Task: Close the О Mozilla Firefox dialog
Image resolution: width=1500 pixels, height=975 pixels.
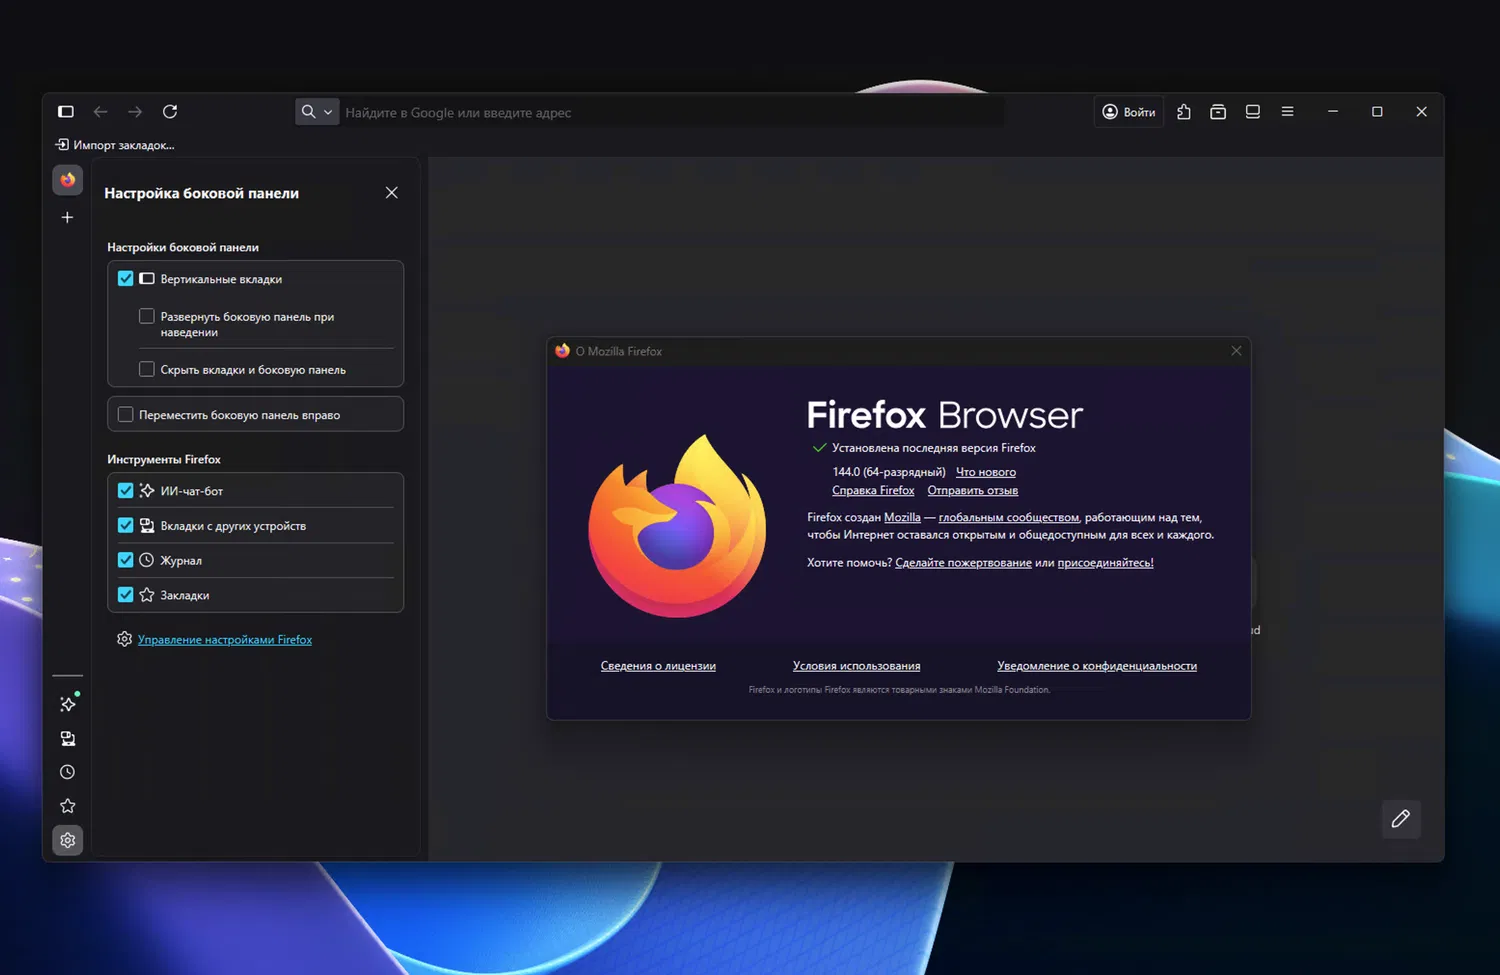Action: [1237, 351]
